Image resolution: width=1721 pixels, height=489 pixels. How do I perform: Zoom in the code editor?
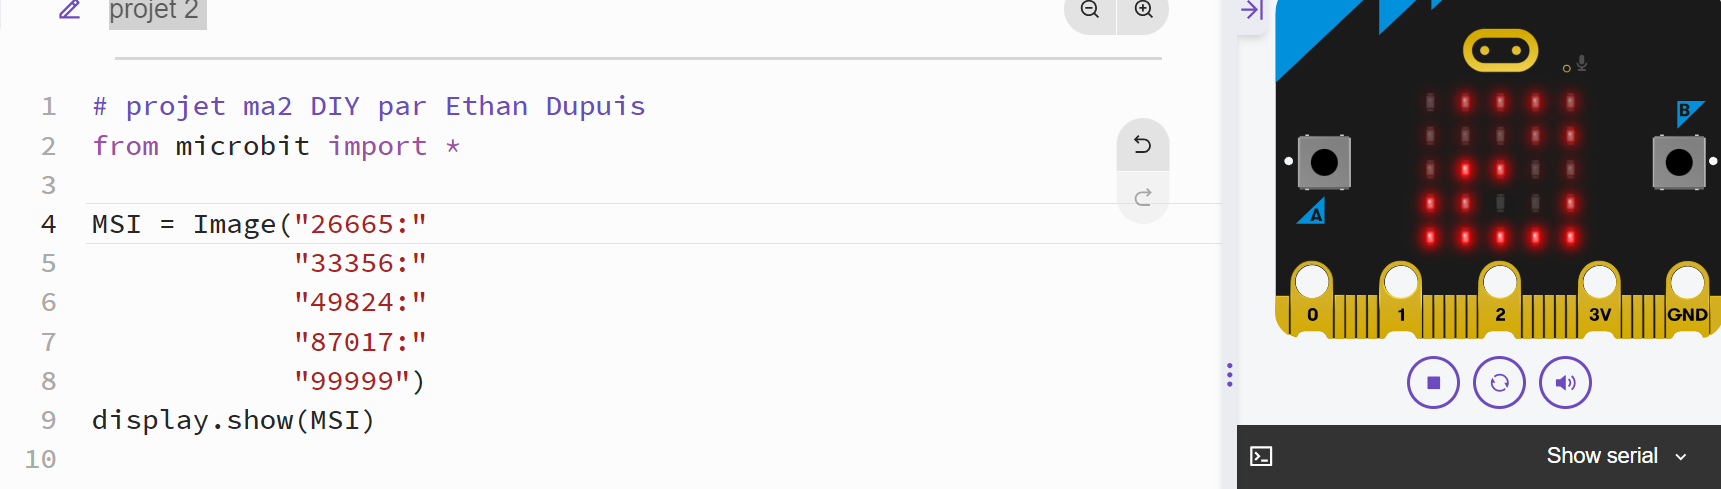tap(1143, 12)
